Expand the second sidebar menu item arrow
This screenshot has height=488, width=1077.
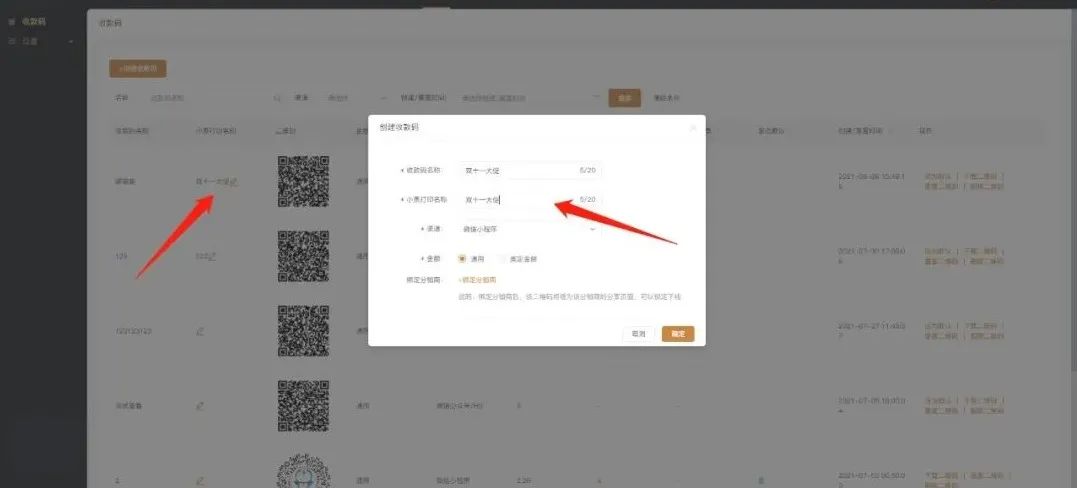click(71, 42)
